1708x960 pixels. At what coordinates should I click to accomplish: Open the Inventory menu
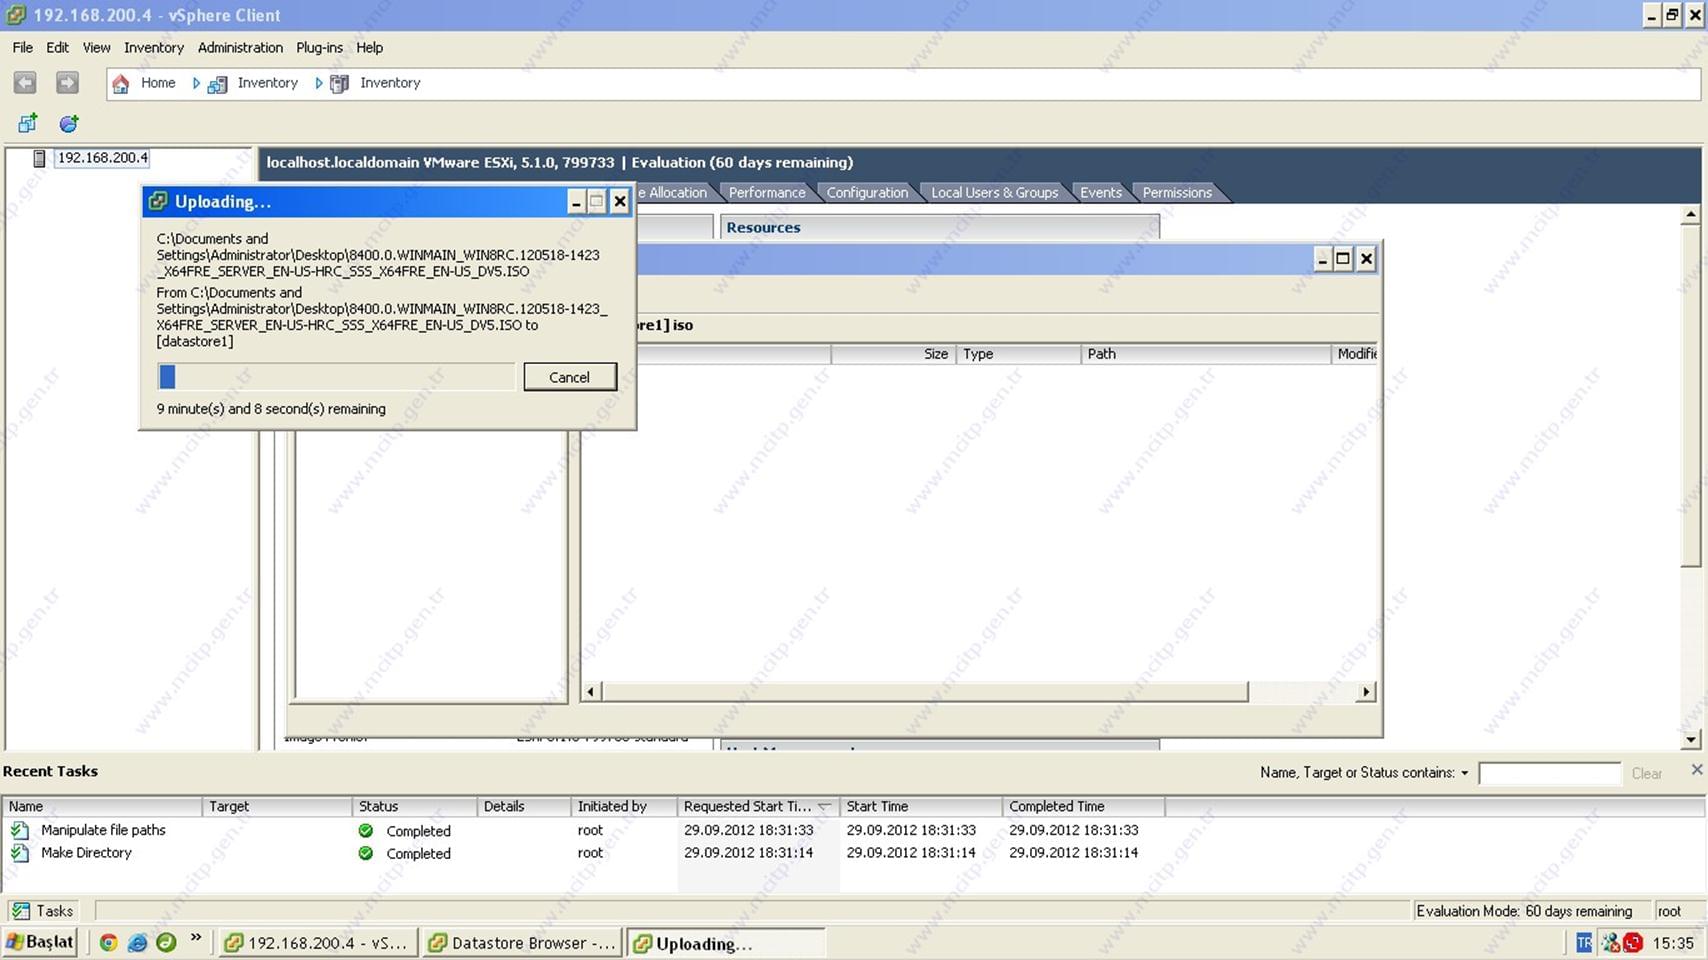153,47
